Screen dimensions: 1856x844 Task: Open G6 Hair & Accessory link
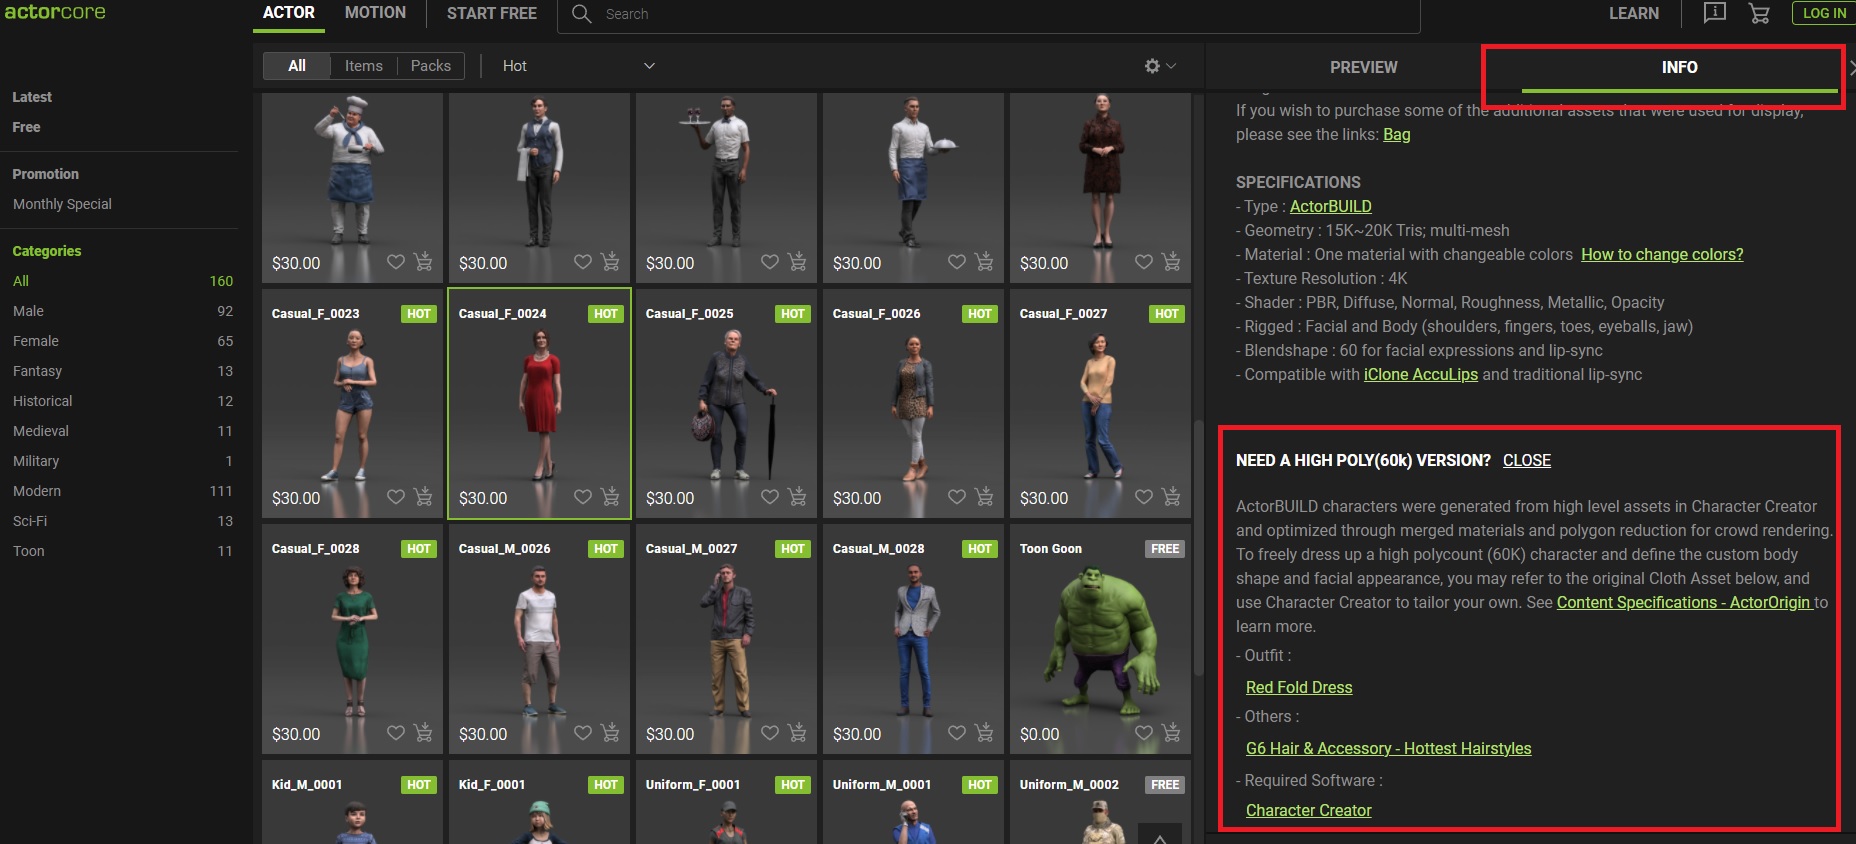click(1388, 749)
